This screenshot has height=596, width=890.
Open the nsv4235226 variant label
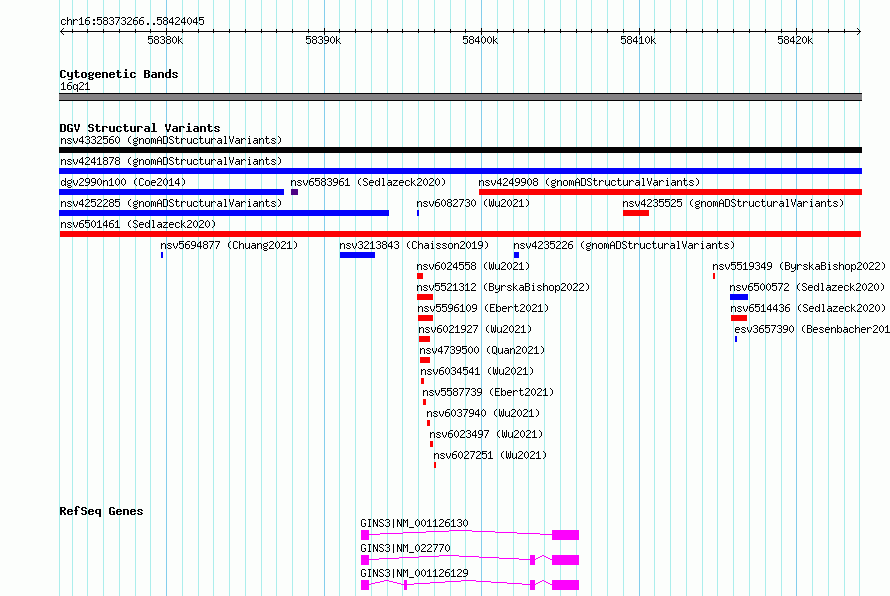coord(624,245)
